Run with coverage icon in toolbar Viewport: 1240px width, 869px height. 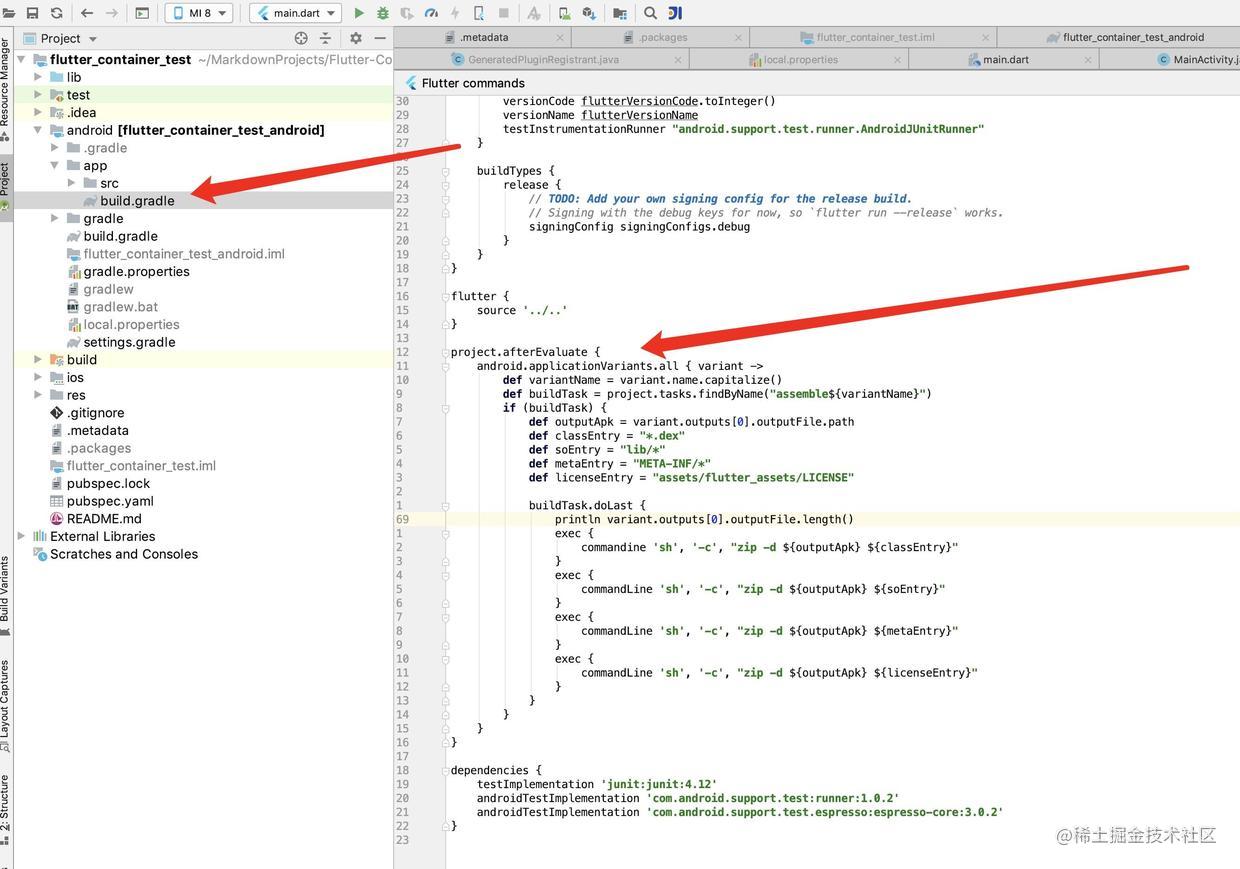coord(407,13)
